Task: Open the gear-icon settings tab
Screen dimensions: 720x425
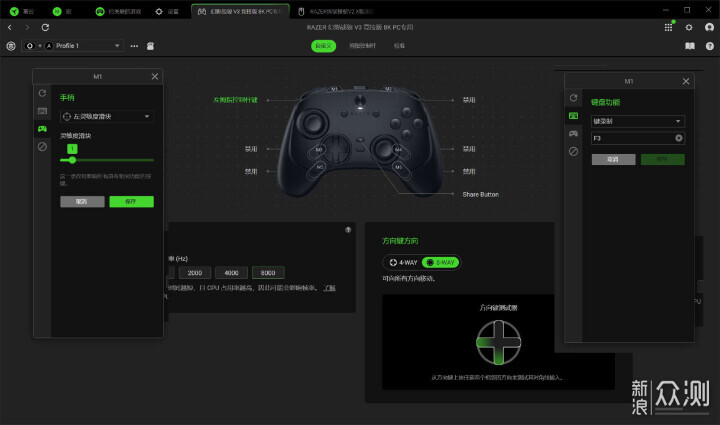Action: [167, 11]
